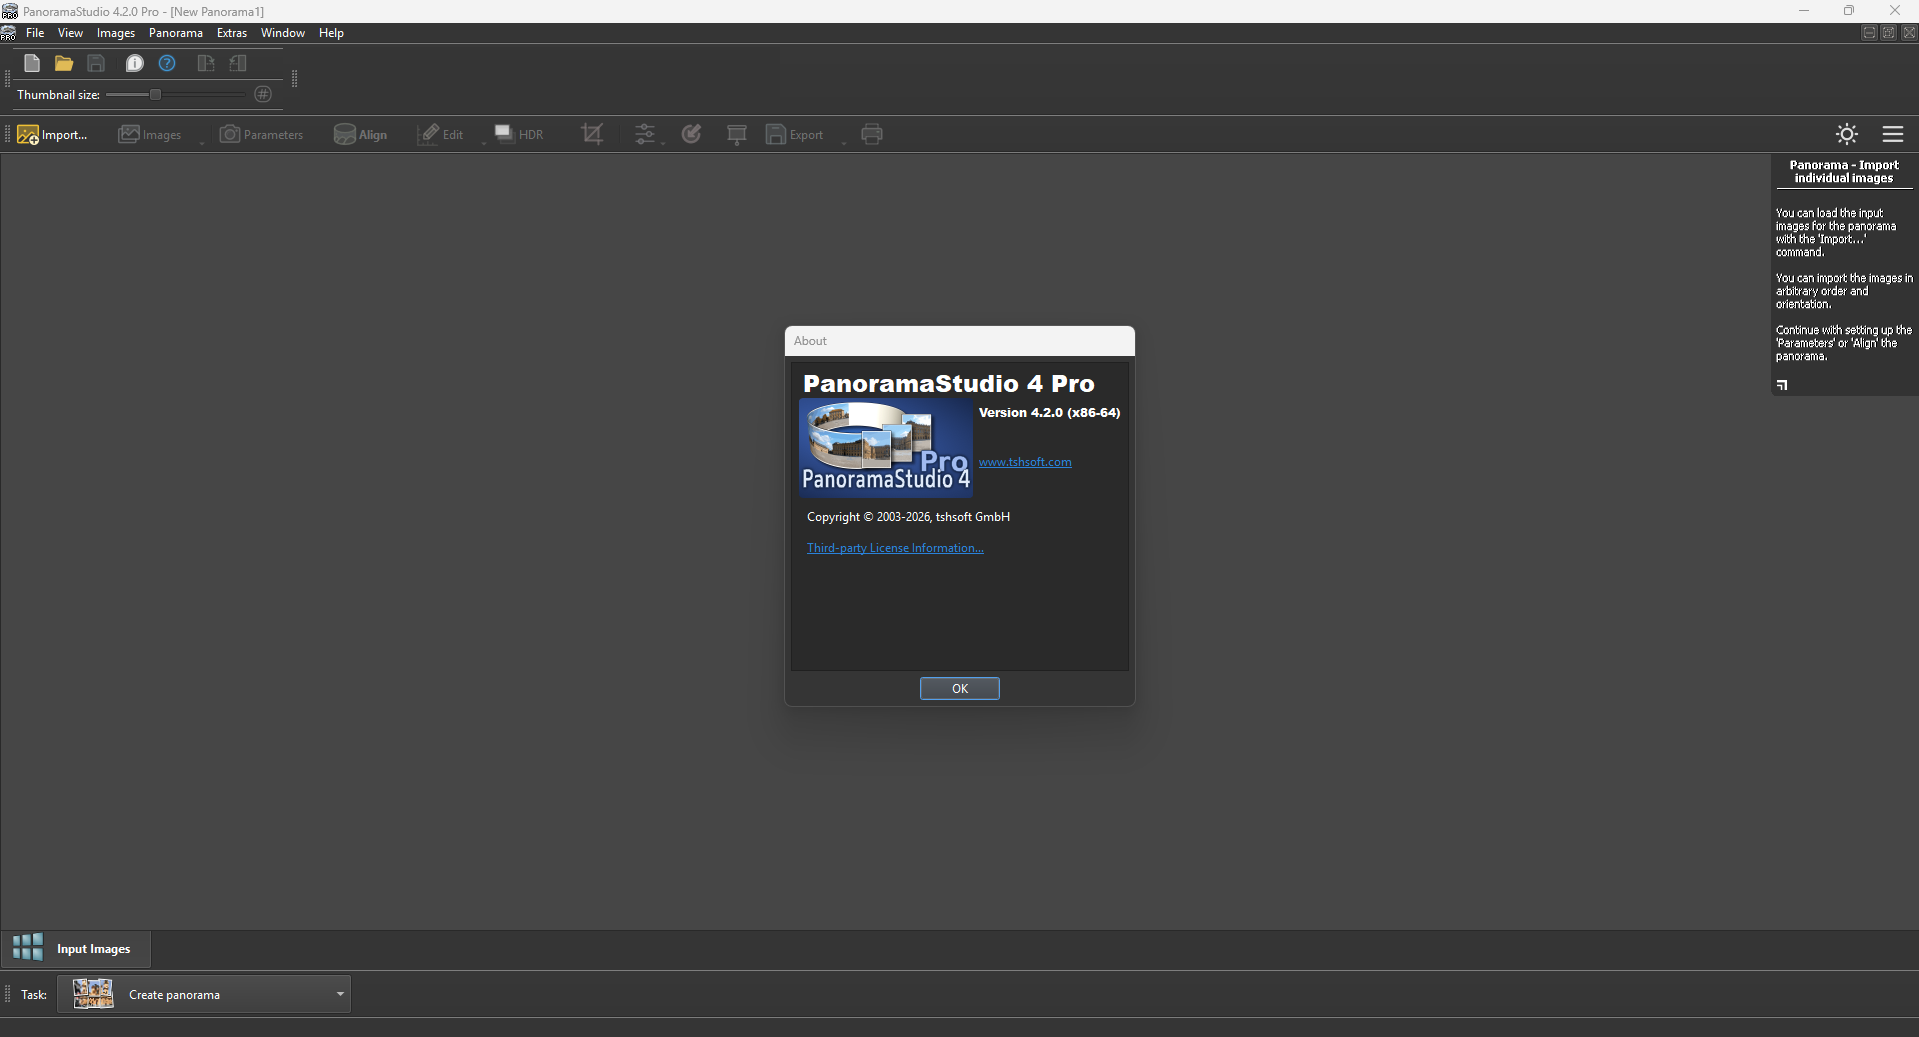The image size is (1919, 1037).
Task: Switch to the Input Images tab
Action: (76, 949)
